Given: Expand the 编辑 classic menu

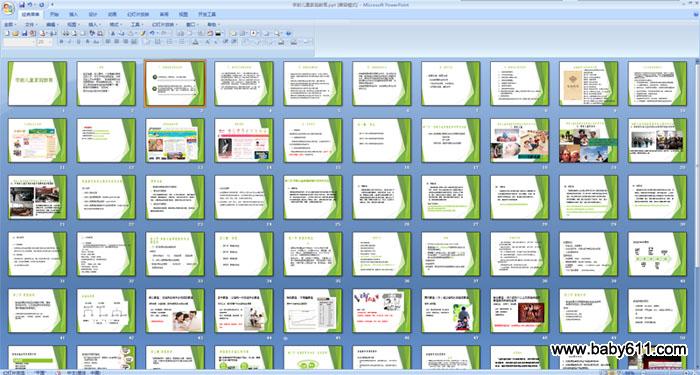Looking at the screenshot, I should [x=52, y=25].
